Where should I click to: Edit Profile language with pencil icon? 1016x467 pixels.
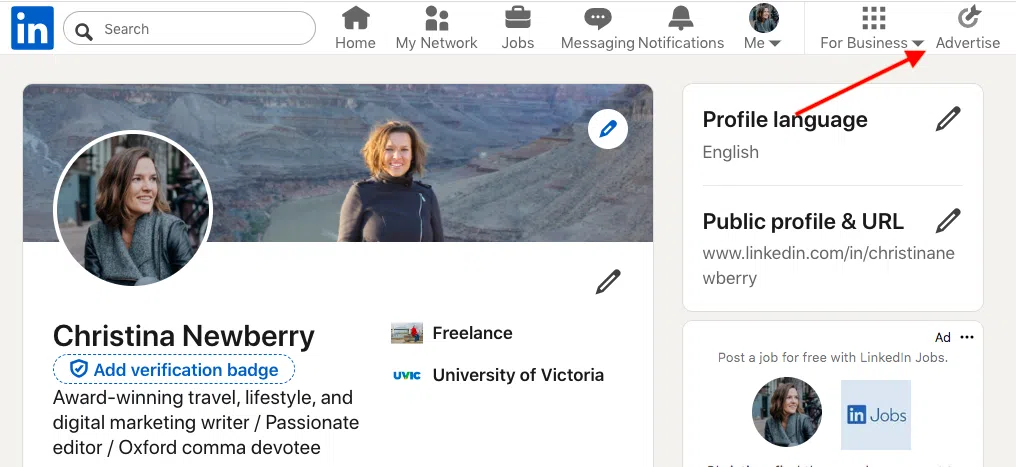pos(947,120)
